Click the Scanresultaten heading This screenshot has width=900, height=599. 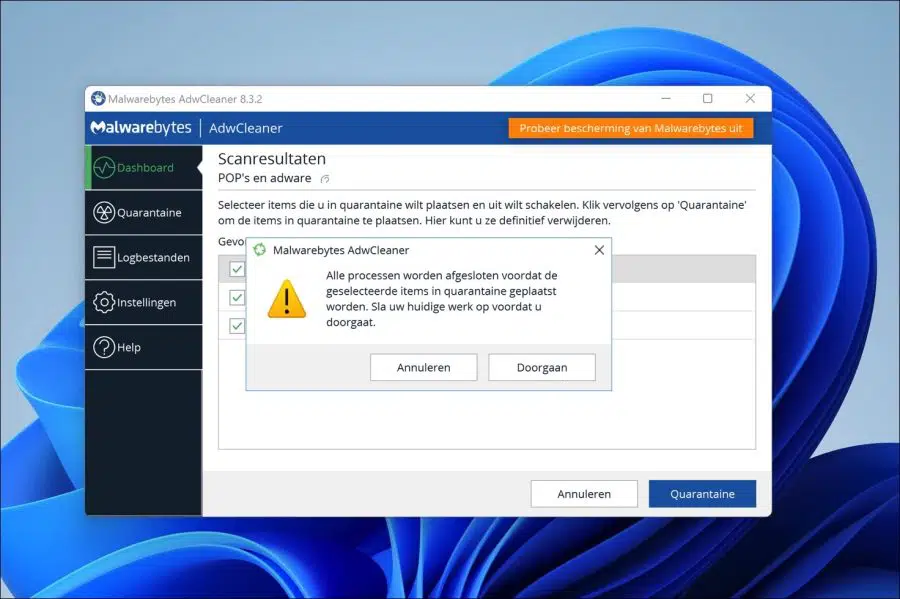(271, 159)
